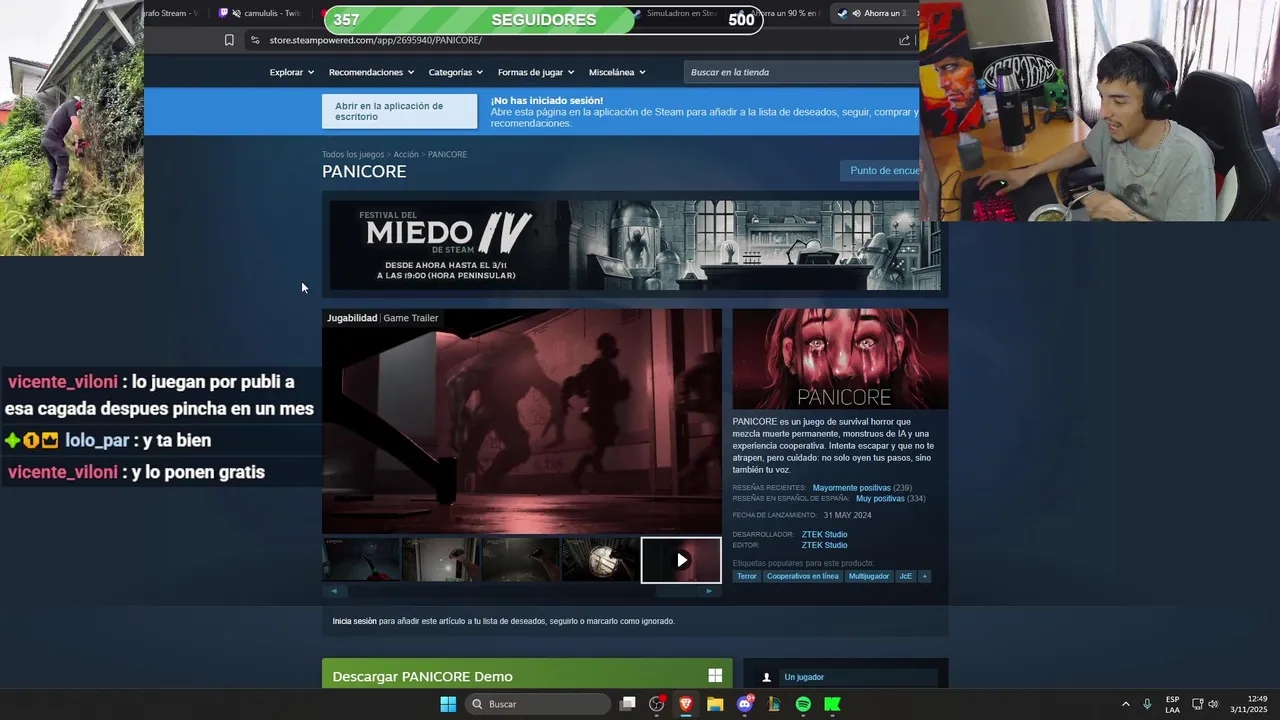Click the taskbar Buscar search box
Screen dimensions: 1280x720
(538, 704)
